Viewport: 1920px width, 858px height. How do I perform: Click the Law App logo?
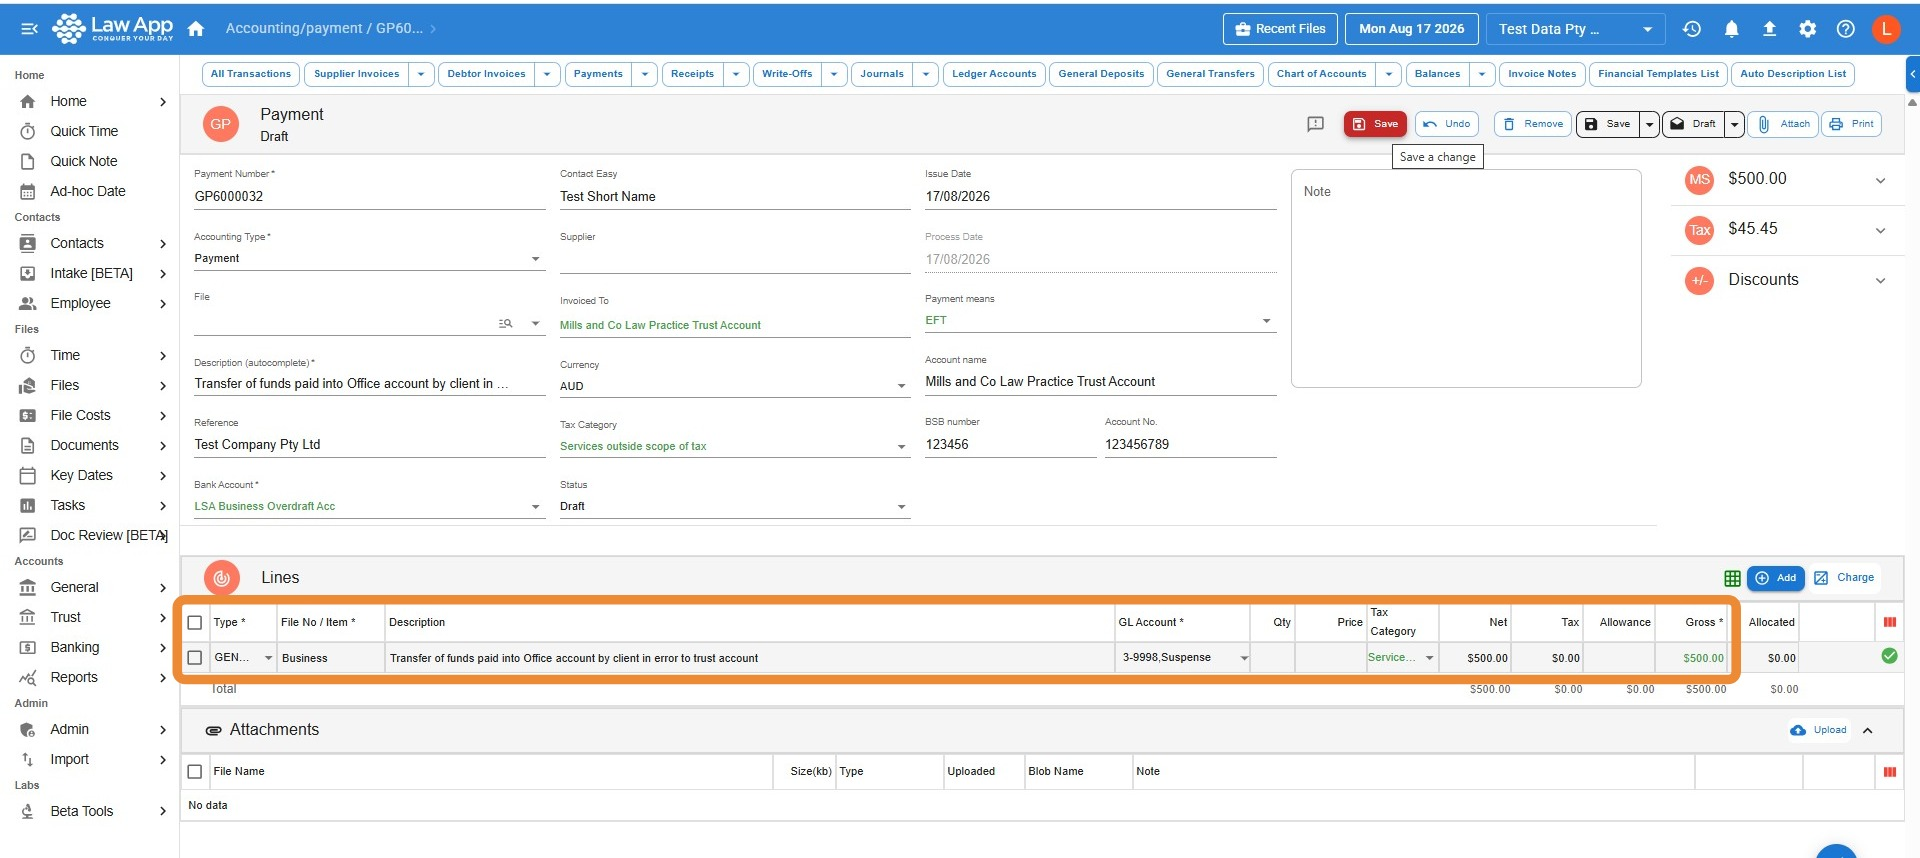click(x=113, y=28)
